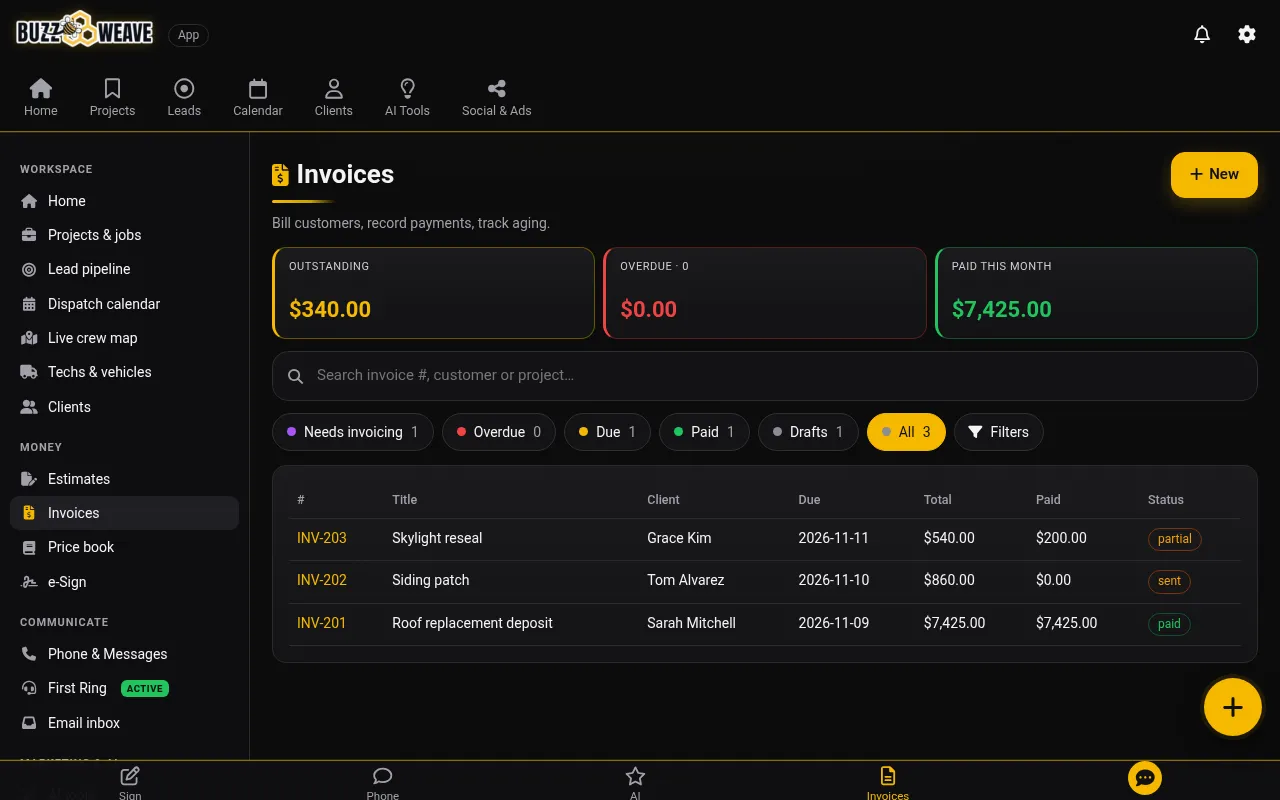Screen dimensions: 1280x800
Task: Open AI star in the bottom bar
Action: 635,782
